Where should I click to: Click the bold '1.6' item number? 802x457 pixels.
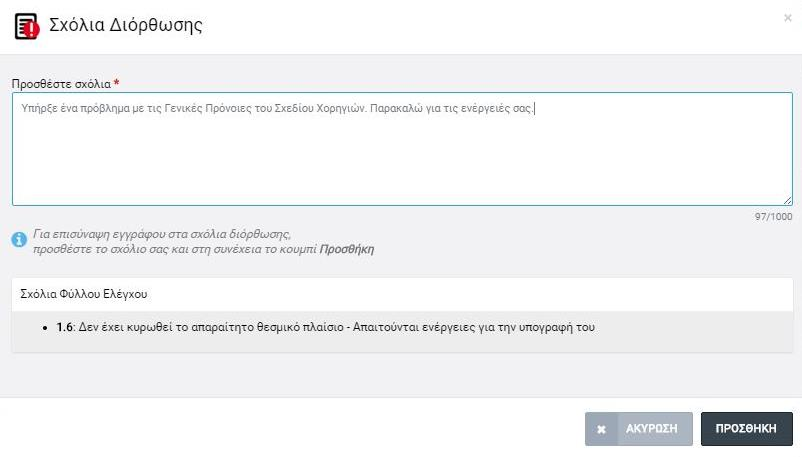point(64,328)
